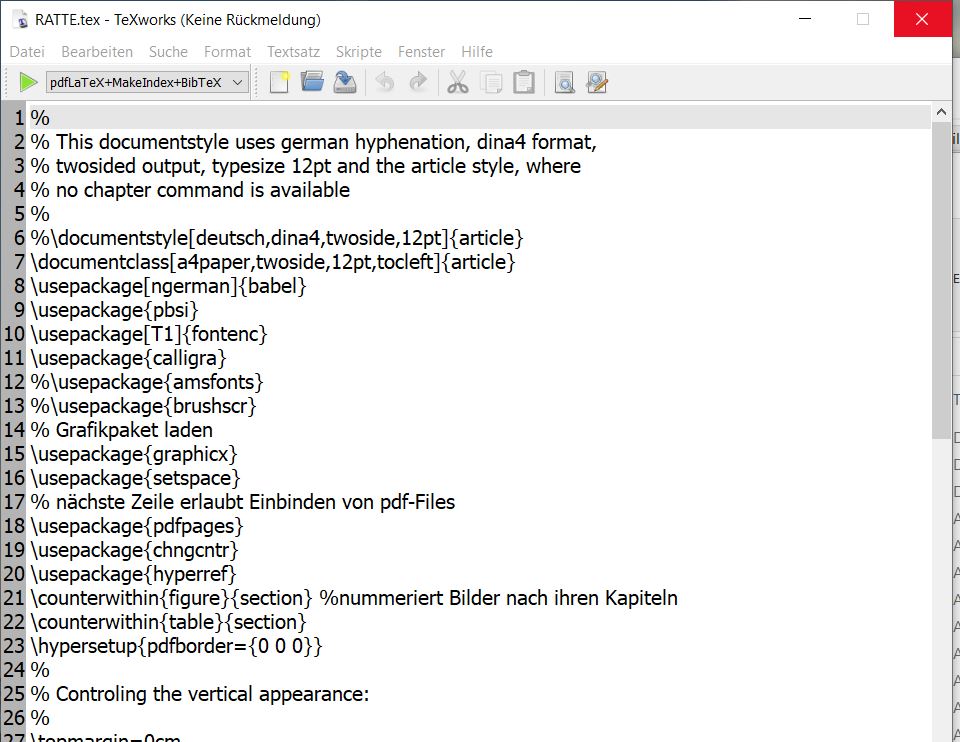Open the Format menu
This screenshot has height=742, width=960.
pos(227,51)
